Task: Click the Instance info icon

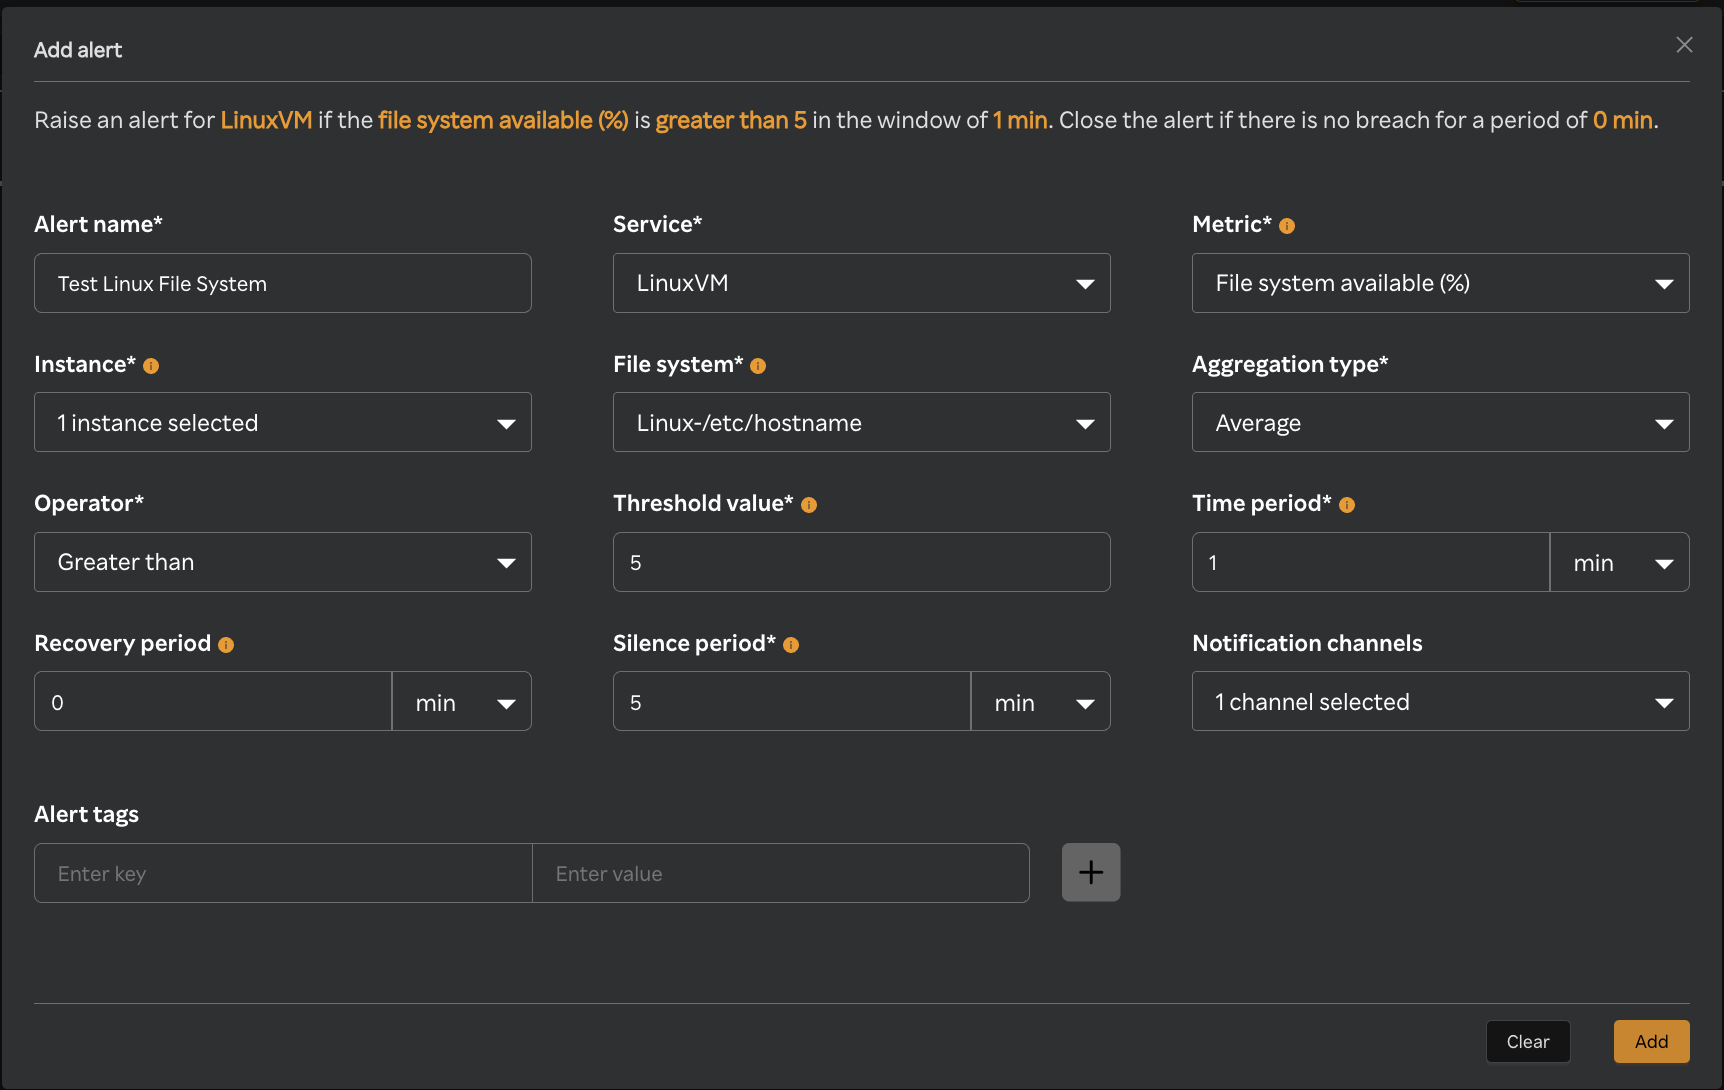Action: point(151,366)
